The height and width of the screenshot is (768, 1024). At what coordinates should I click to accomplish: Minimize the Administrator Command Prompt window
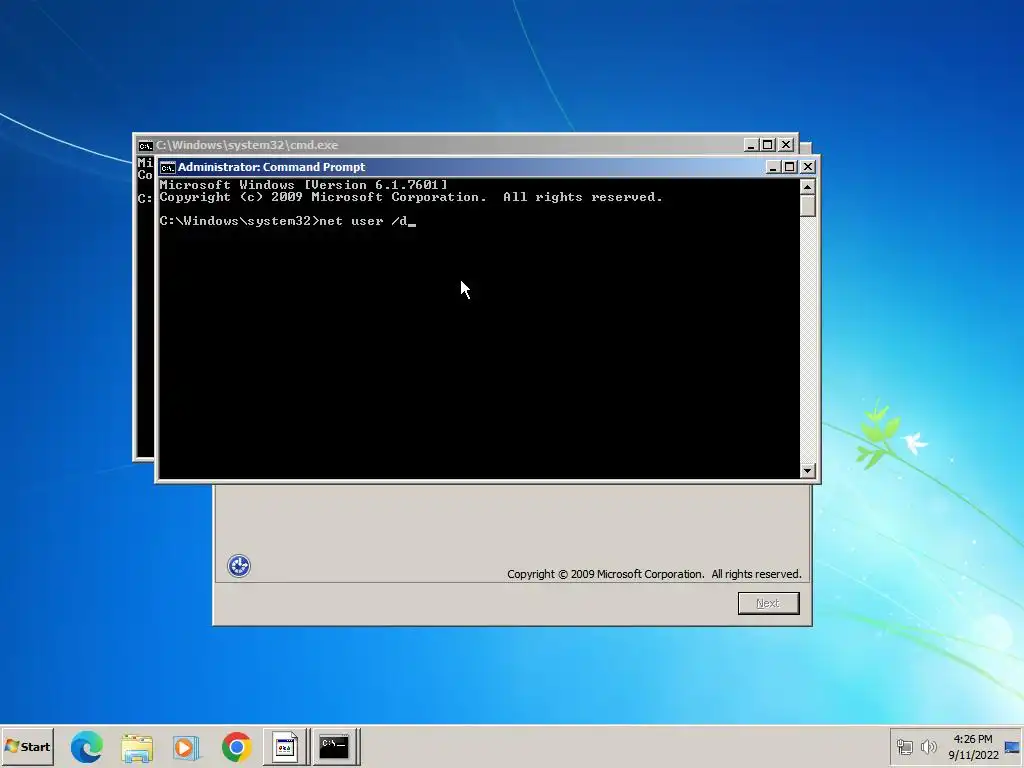click(x=773, y=167)
